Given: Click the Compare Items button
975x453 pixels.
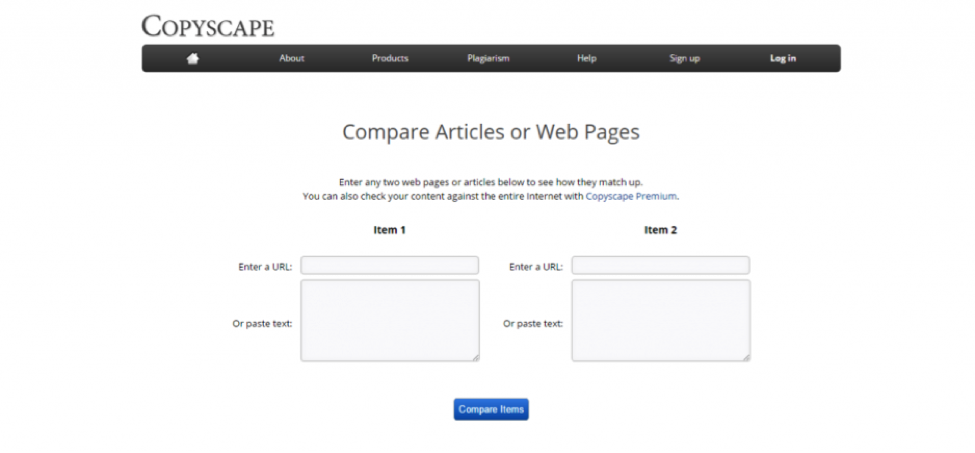Looking at the screenshot, I should pyautogui.click(x=491, y=410).
